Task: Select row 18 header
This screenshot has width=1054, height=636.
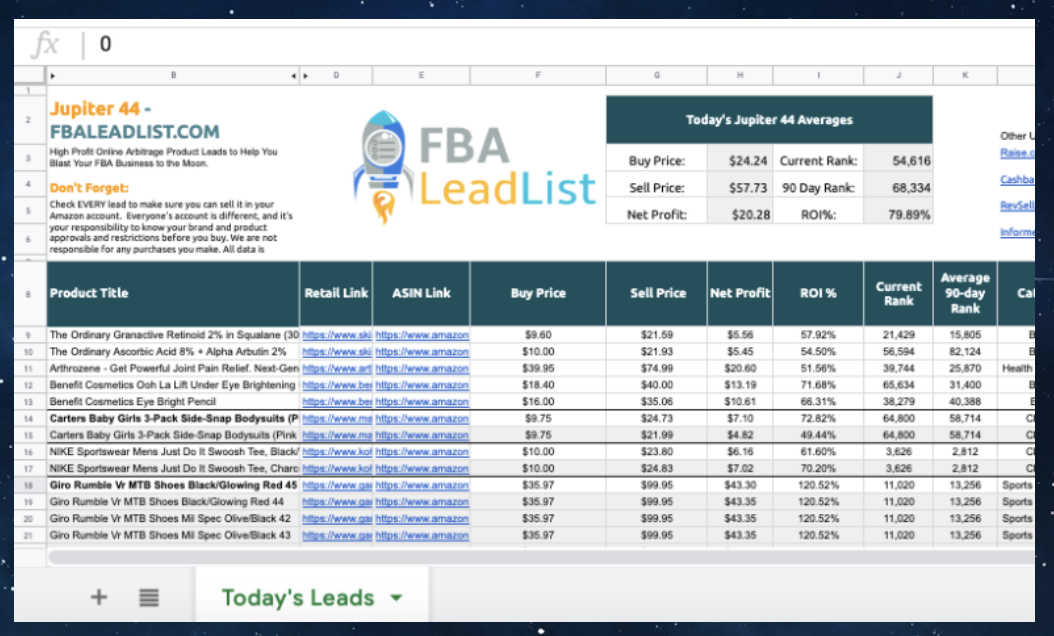Action: [x=29, y=485]
